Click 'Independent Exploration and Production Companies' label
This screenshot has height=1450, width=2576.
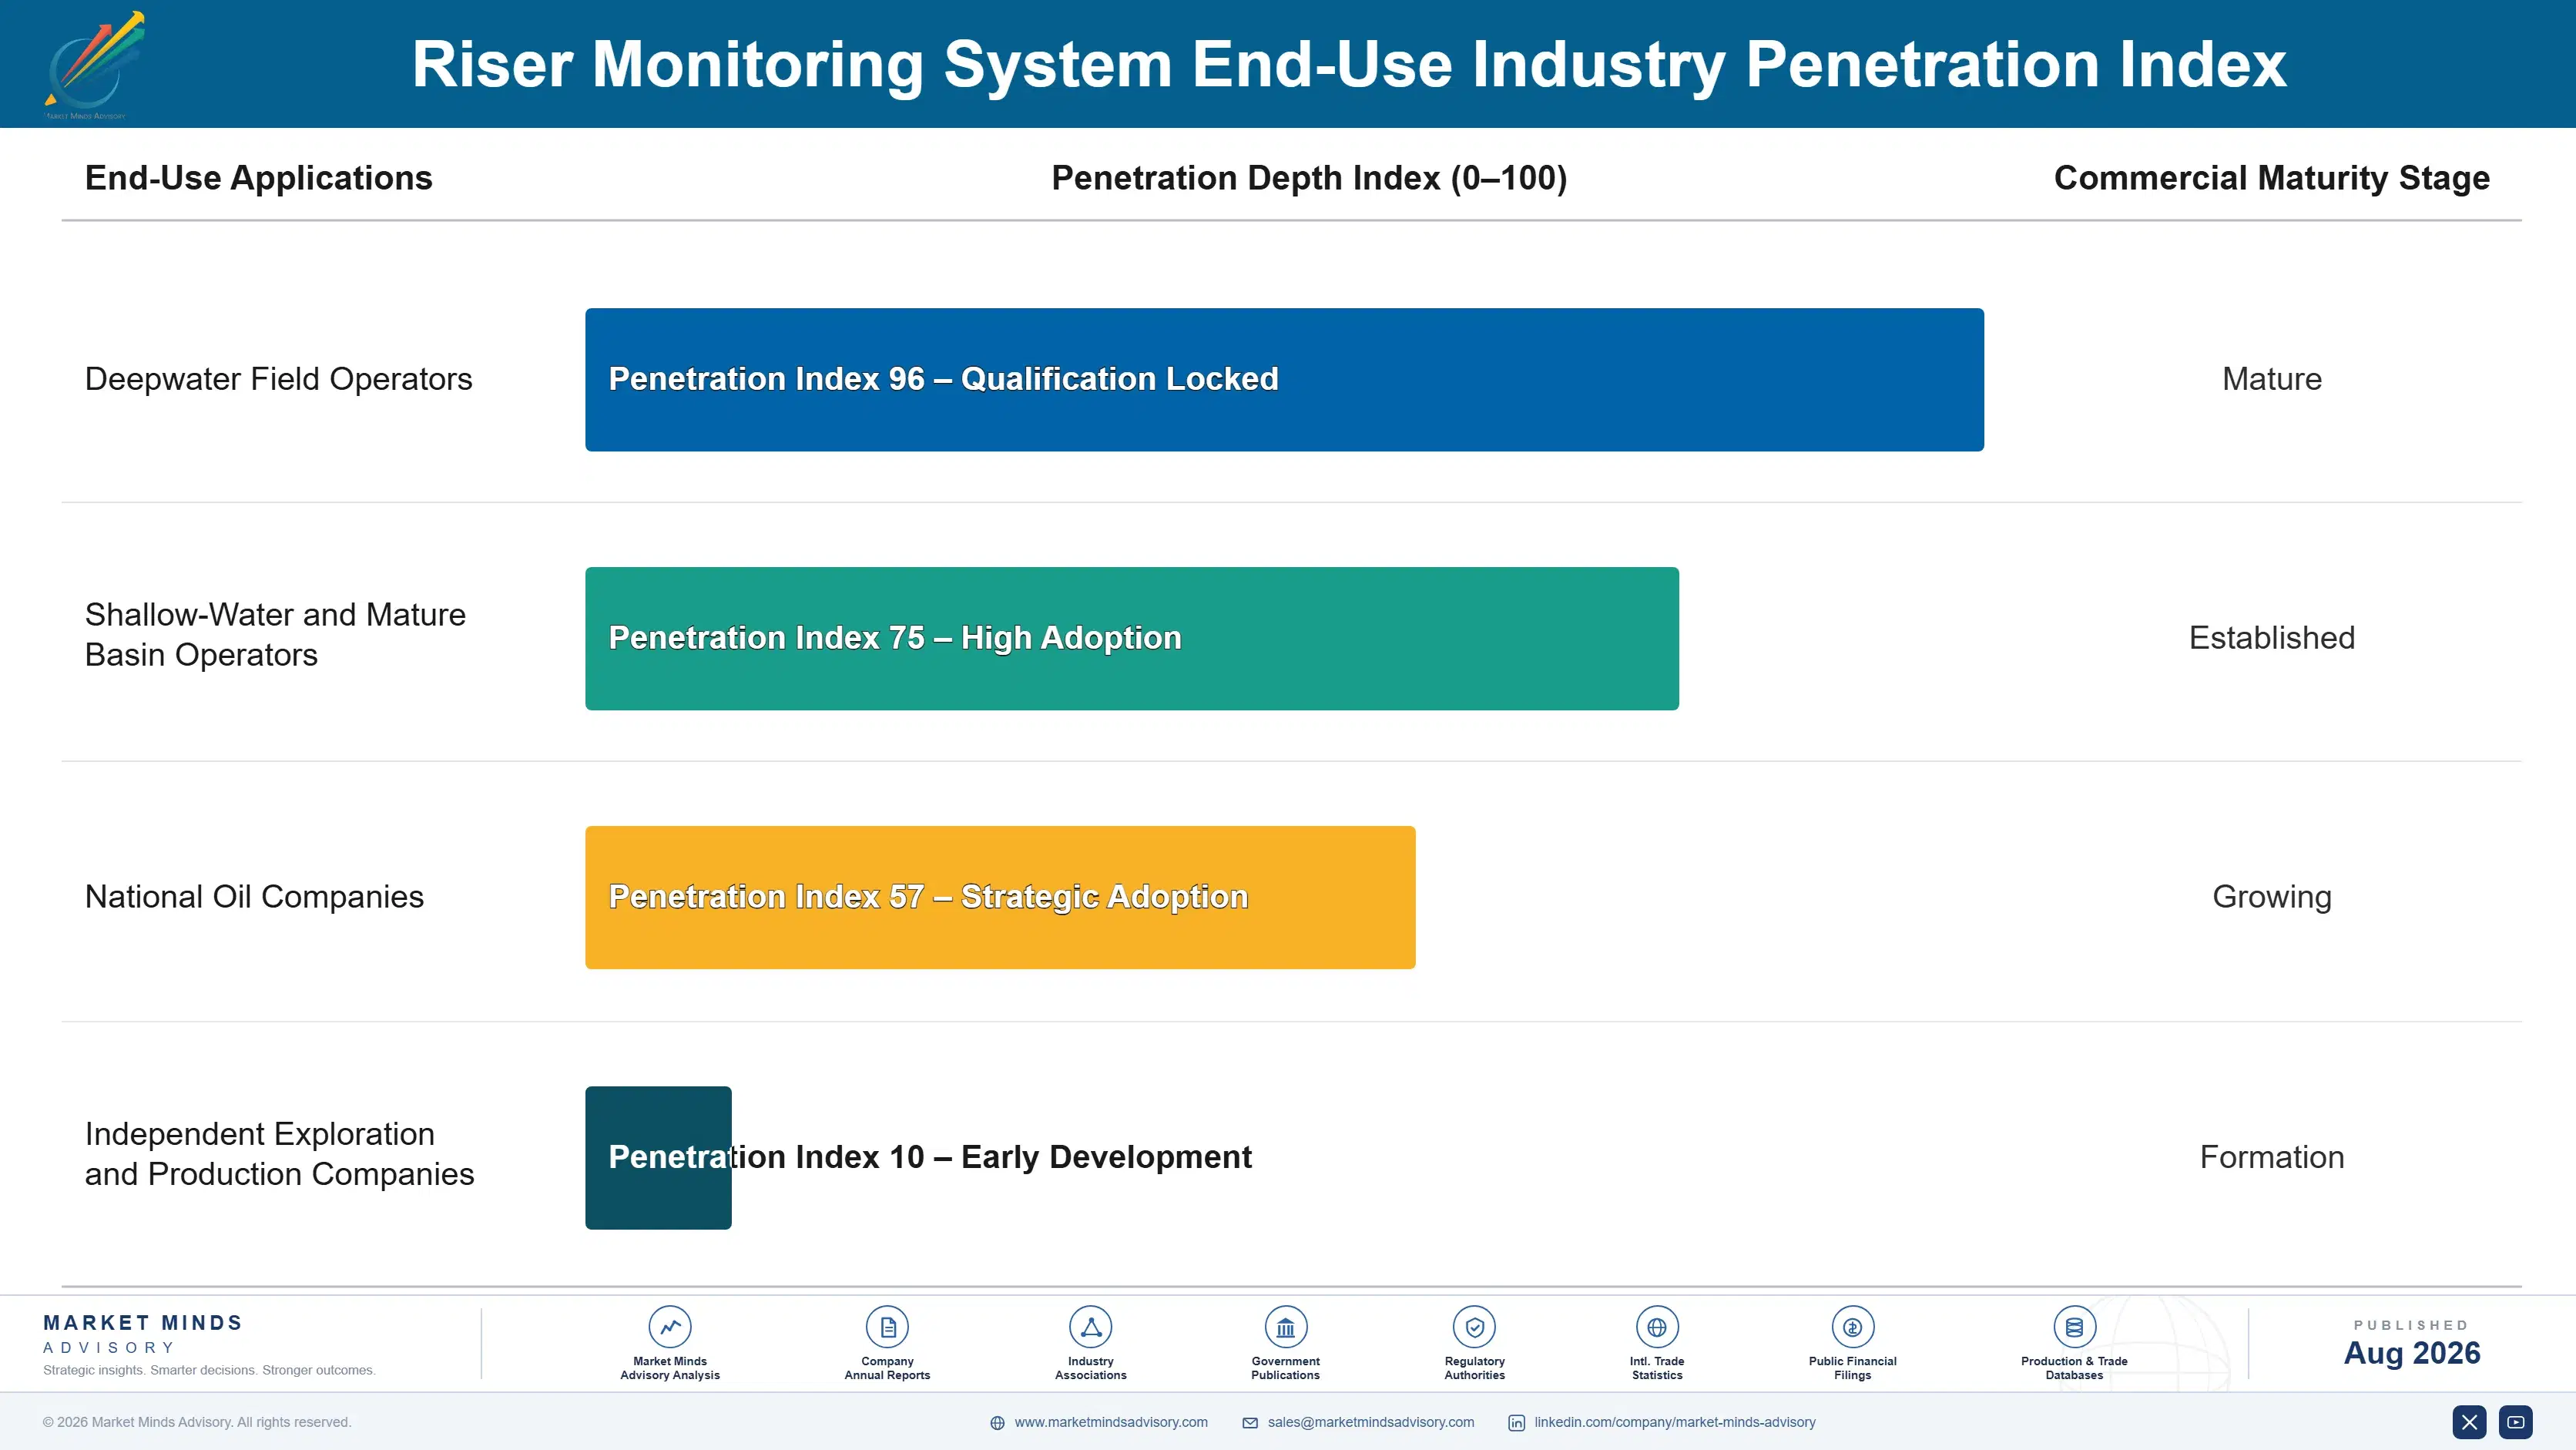pos(279,1153)
